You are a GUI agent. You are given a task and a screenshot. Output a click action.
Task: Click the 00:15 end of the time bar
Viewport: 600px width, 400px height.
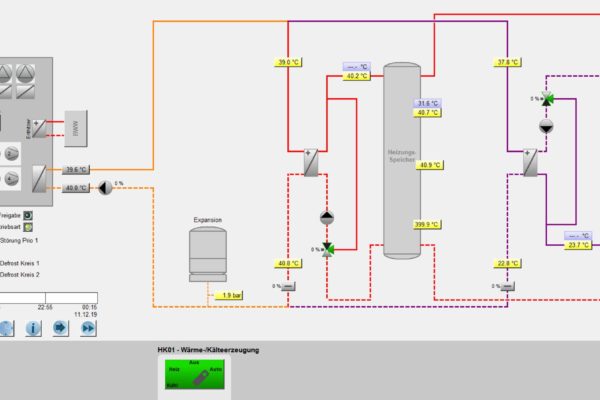(90, 307)
